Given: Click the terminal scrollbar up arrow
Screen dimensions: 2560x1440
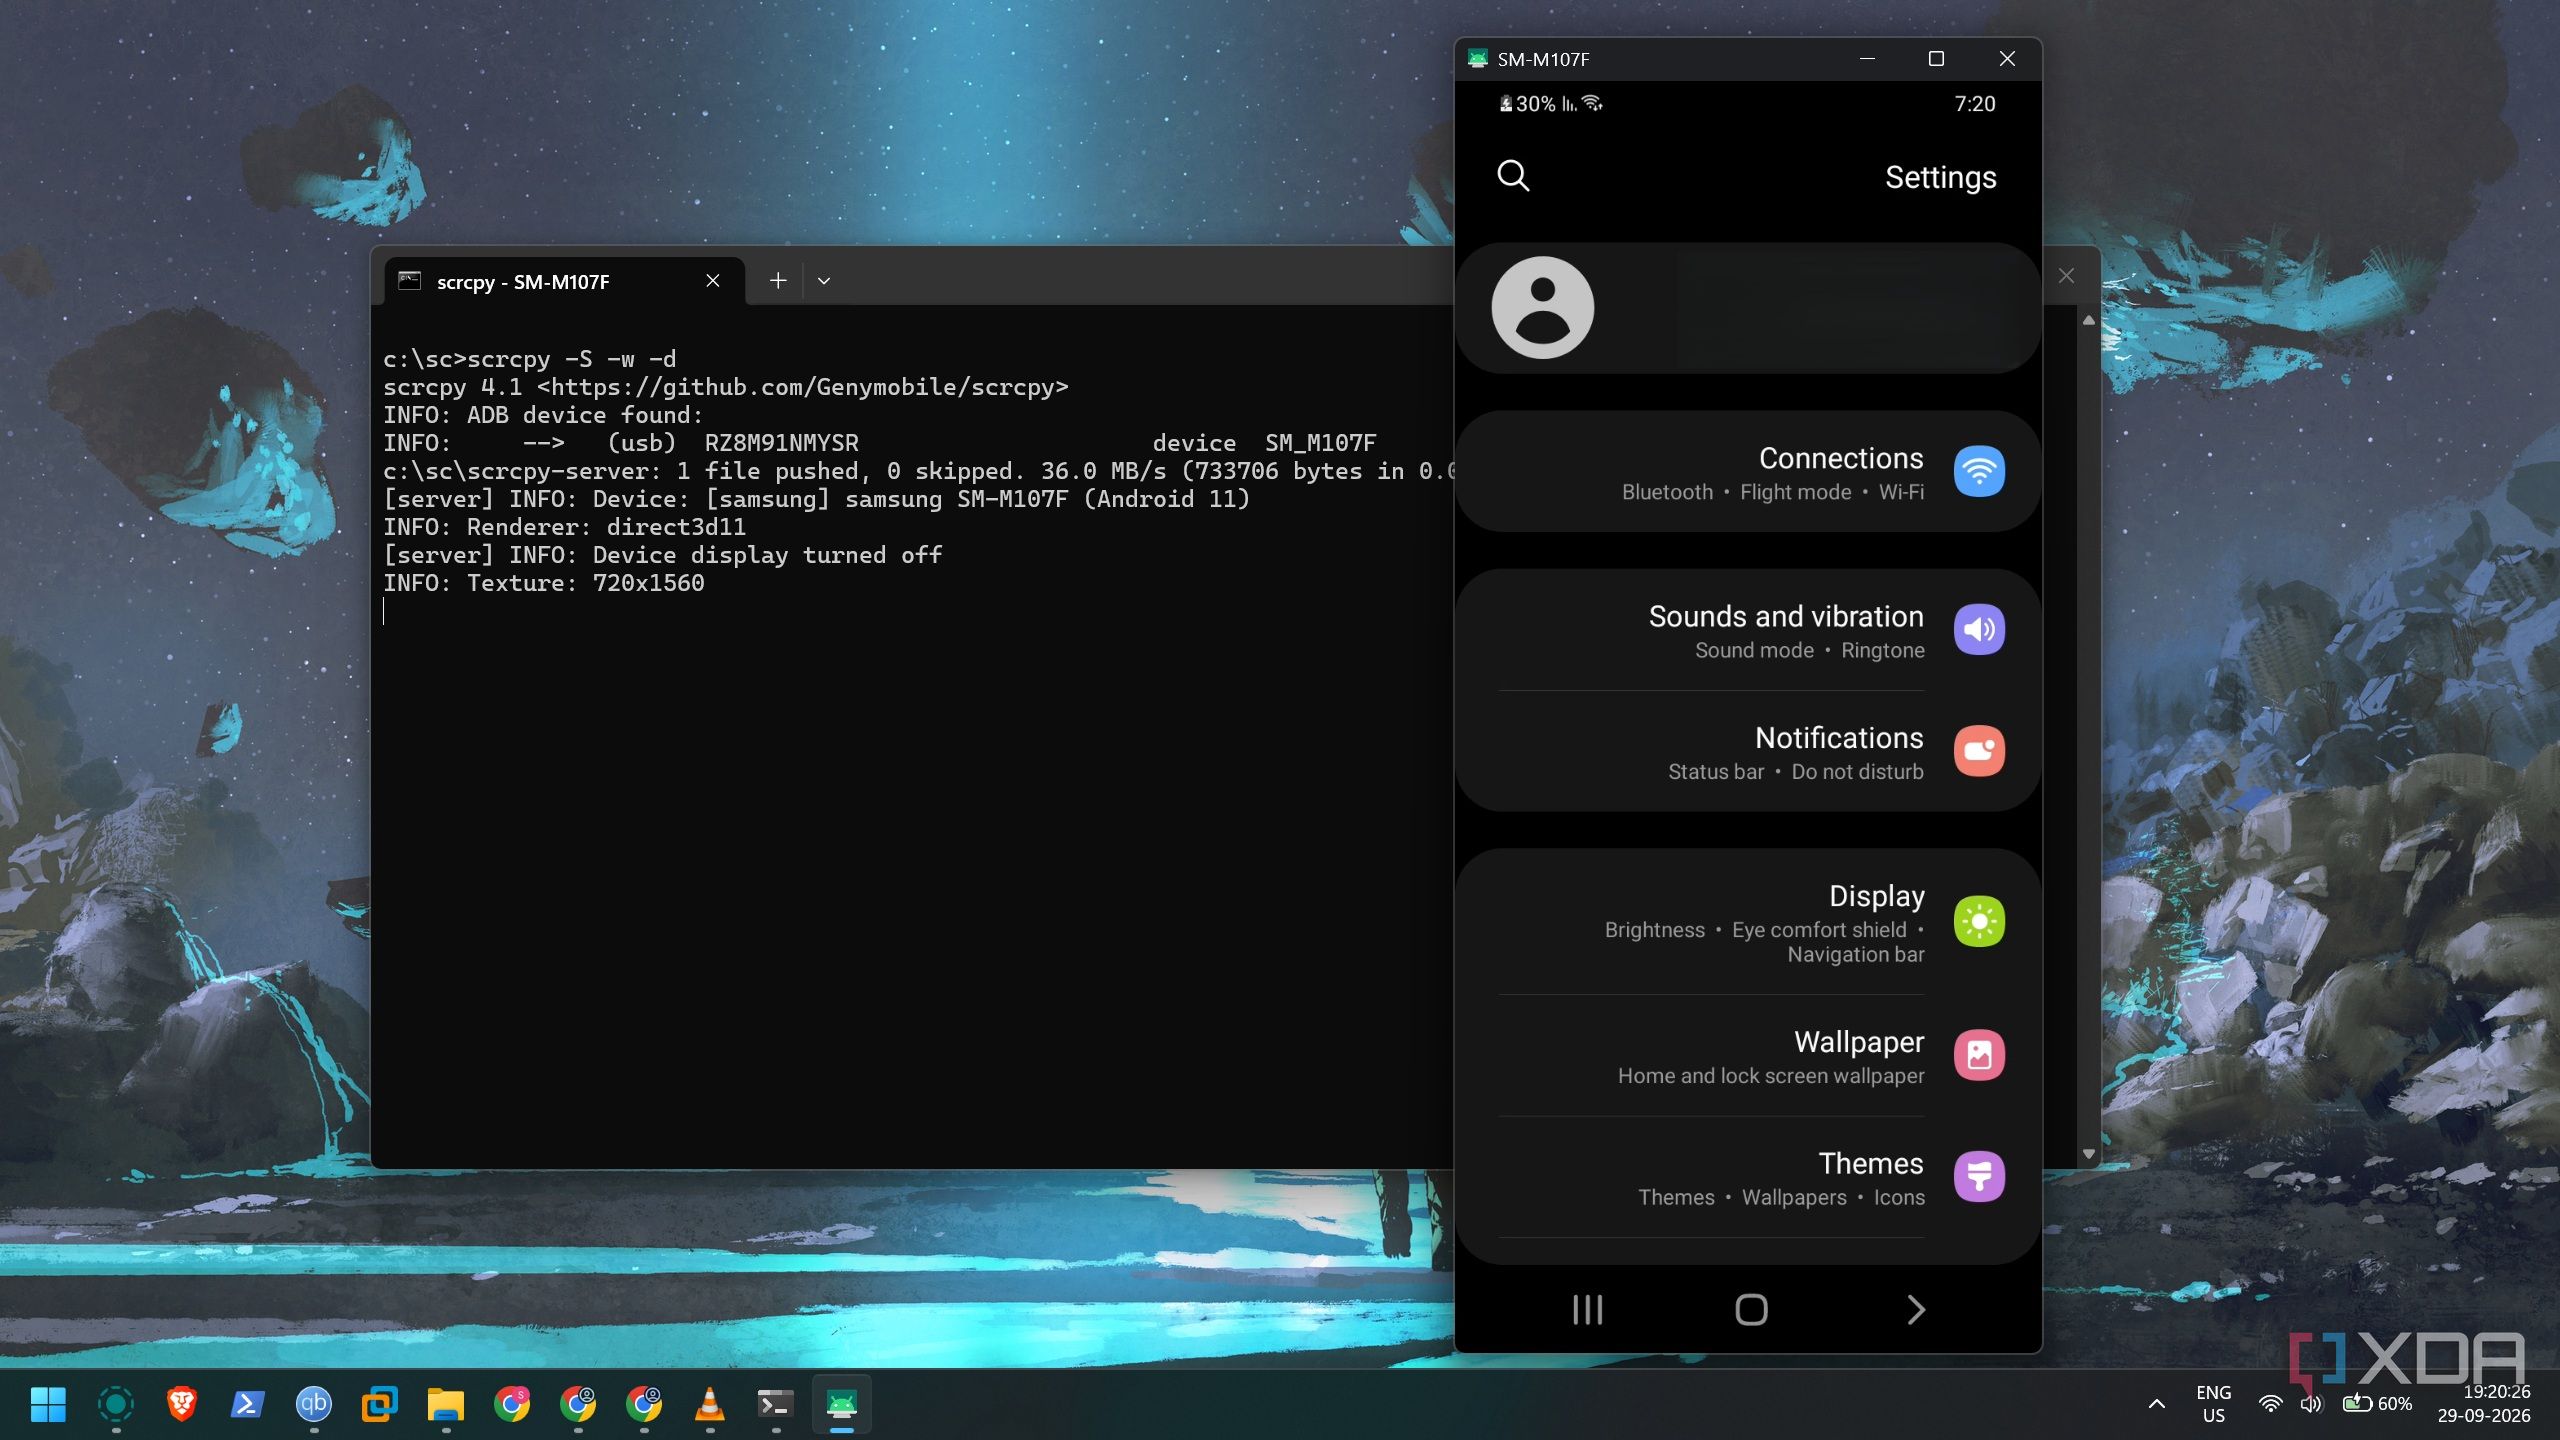Looking at the screenshot, I should pos(2088,321).
